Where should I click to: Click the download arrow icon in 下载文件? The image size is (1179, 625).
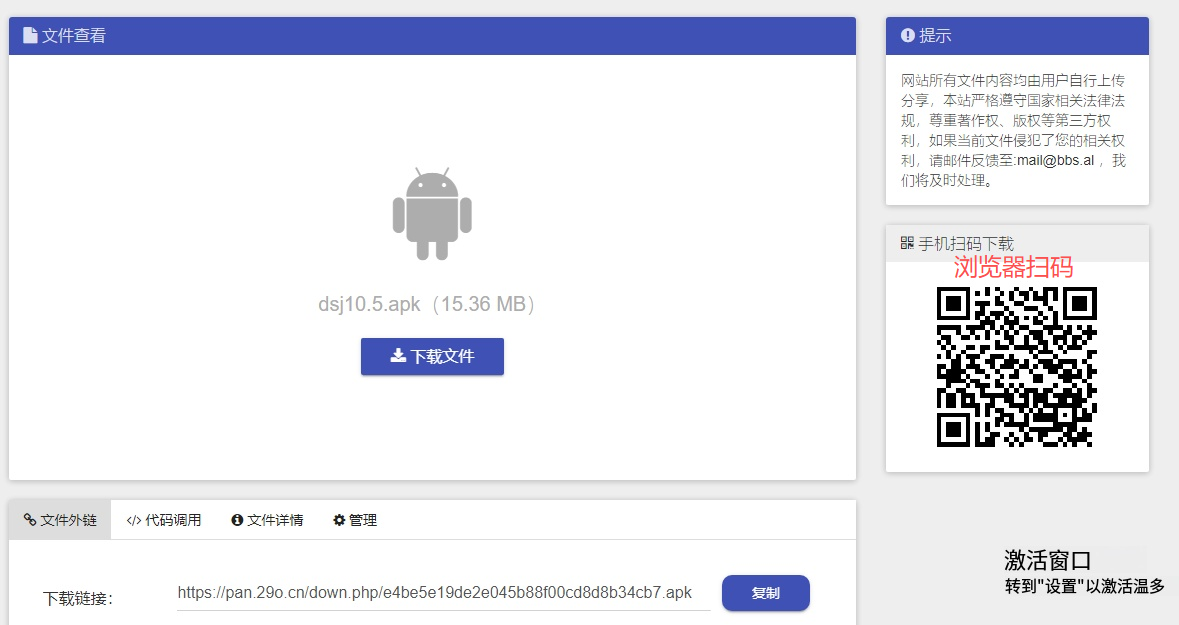click(398, 356)
